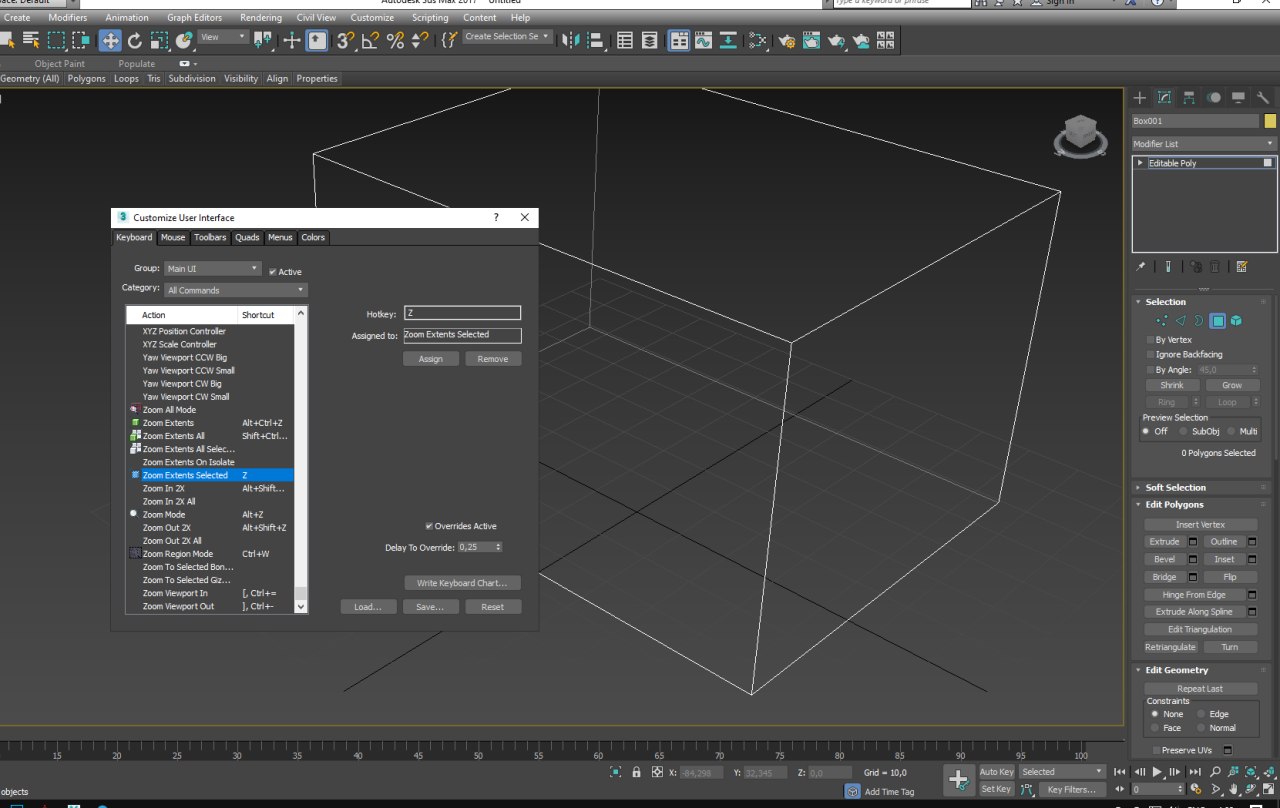The image size is (1280, 808).
Task: Open the Display command panel tab
Action: 1239,97
